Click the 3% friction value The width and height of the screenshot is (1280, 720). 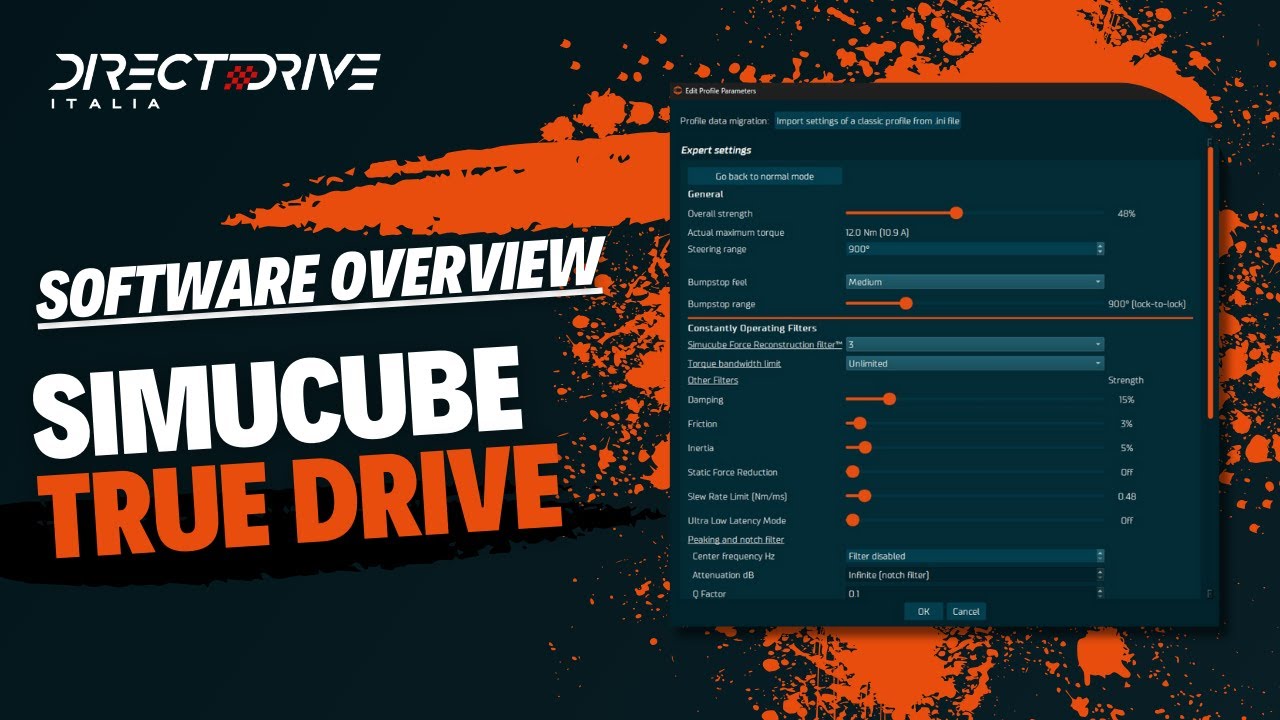(x=1127, y=424)
